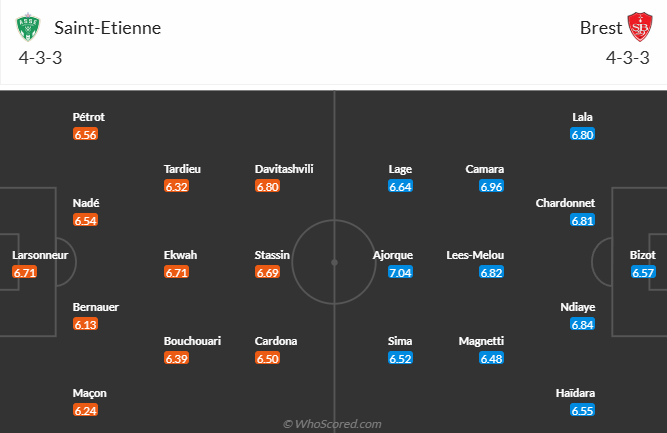Select Bernauer's 6.13 rating badge

85,324
